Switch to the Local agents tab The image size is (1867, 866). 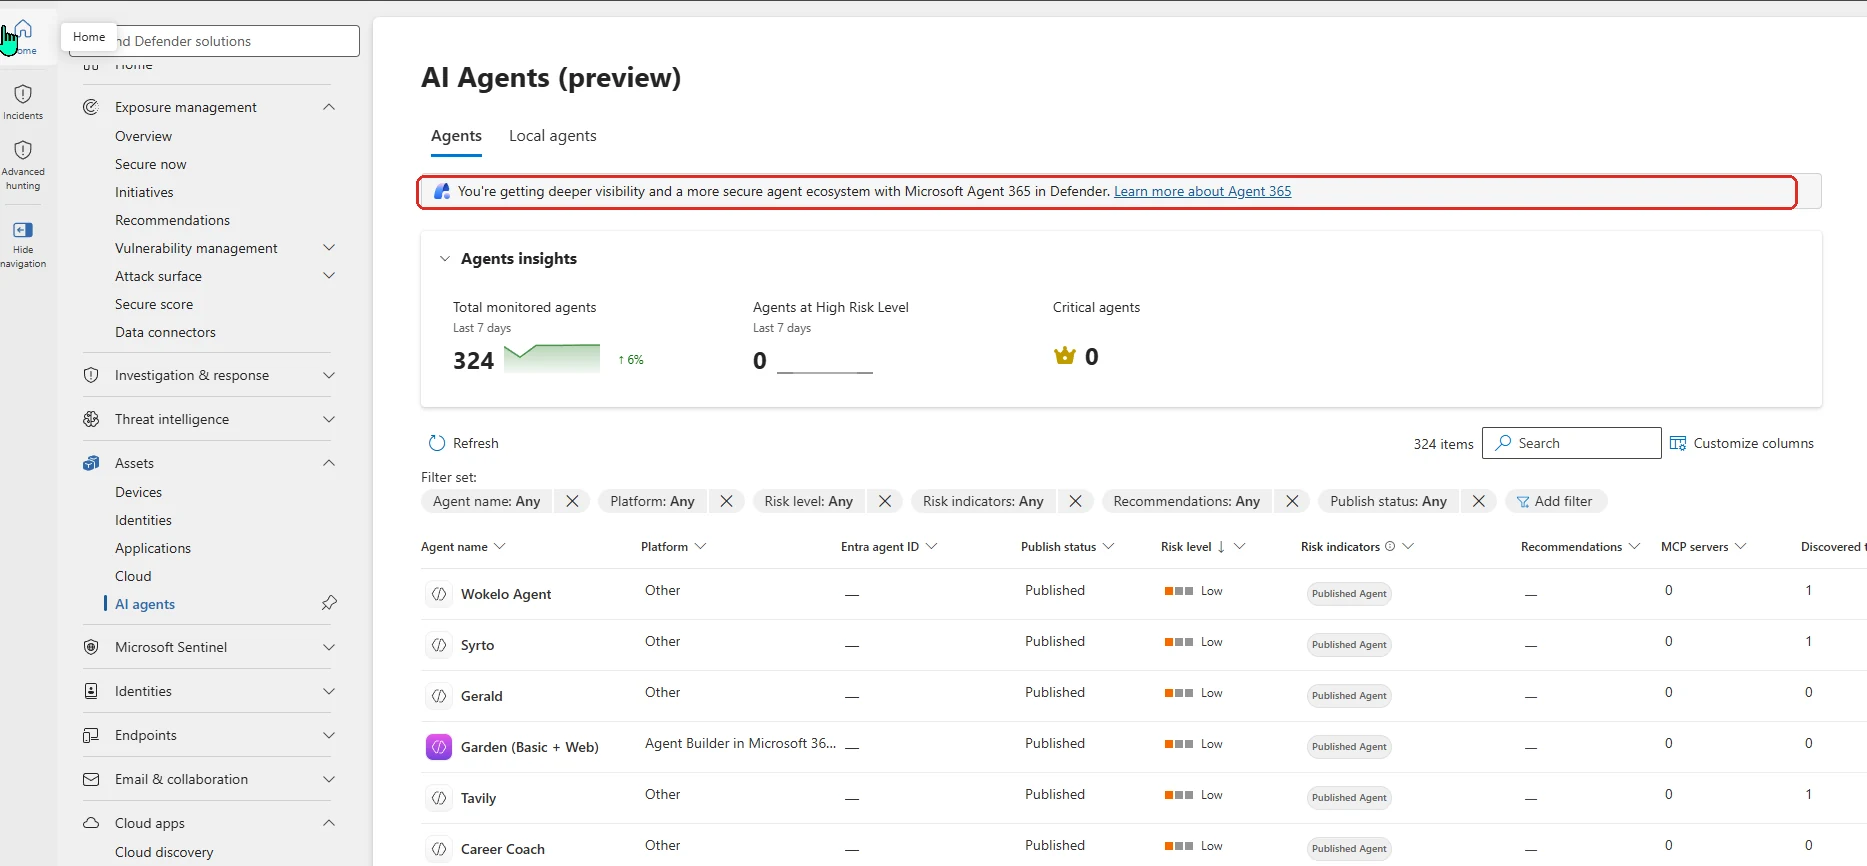click(552, 136)
